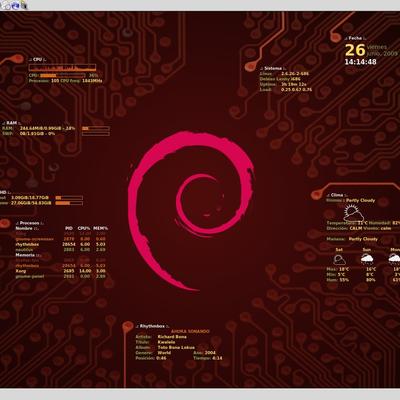Viewport: 400px width, 400px height.
Task: Click the PID column header
Action: click(x=69, y=228)
